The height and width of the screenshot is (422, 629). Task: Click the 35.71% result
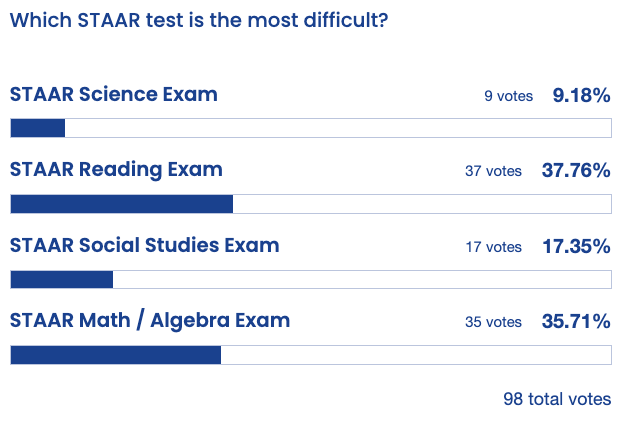[x=575, y=322]
